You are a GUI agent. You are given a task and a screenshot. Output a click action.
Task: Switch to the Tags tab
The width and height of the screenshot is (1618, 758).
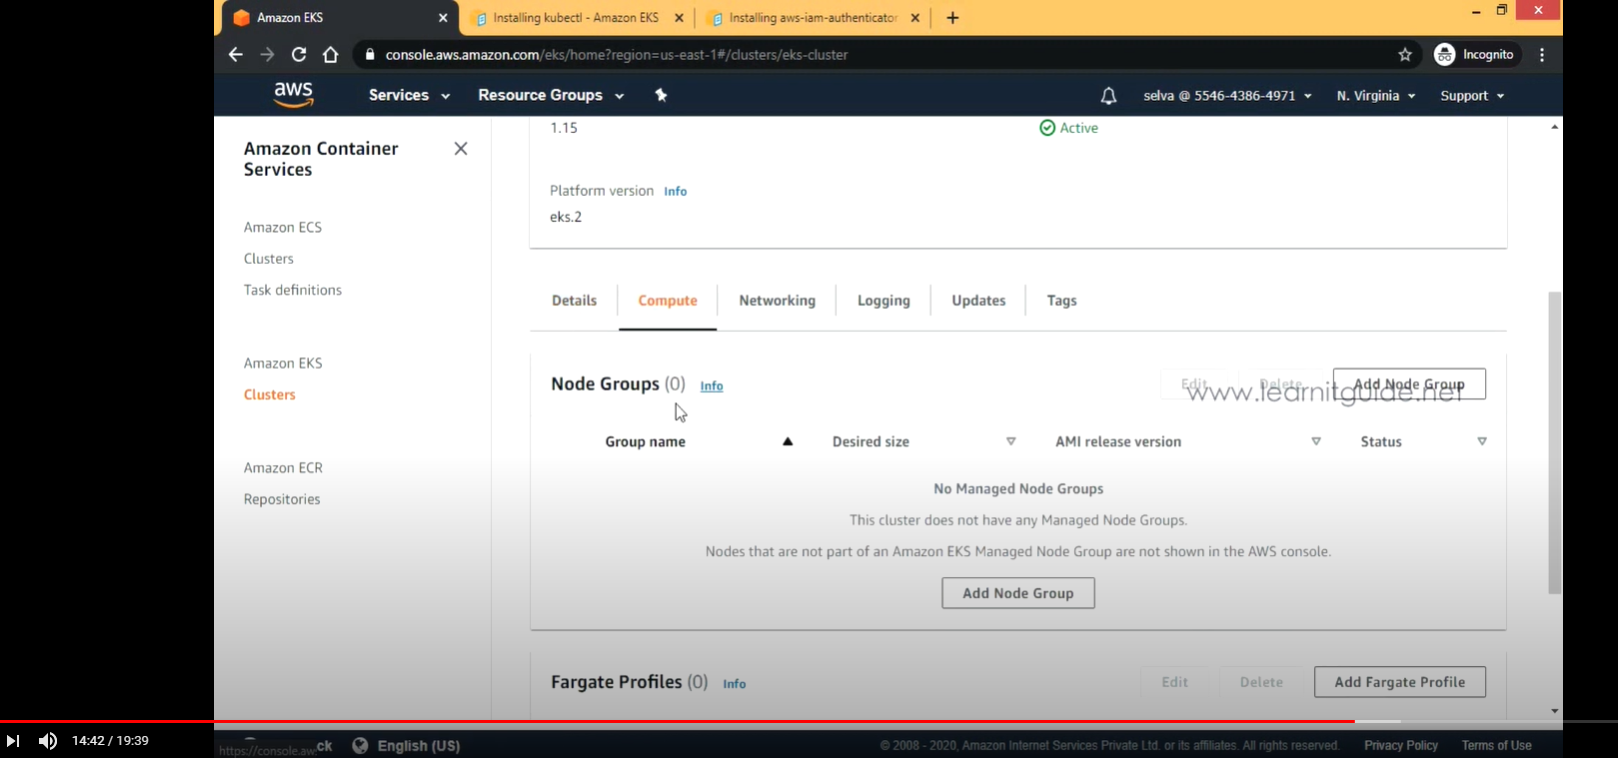pyautogui.click(x=1062, y=301)
